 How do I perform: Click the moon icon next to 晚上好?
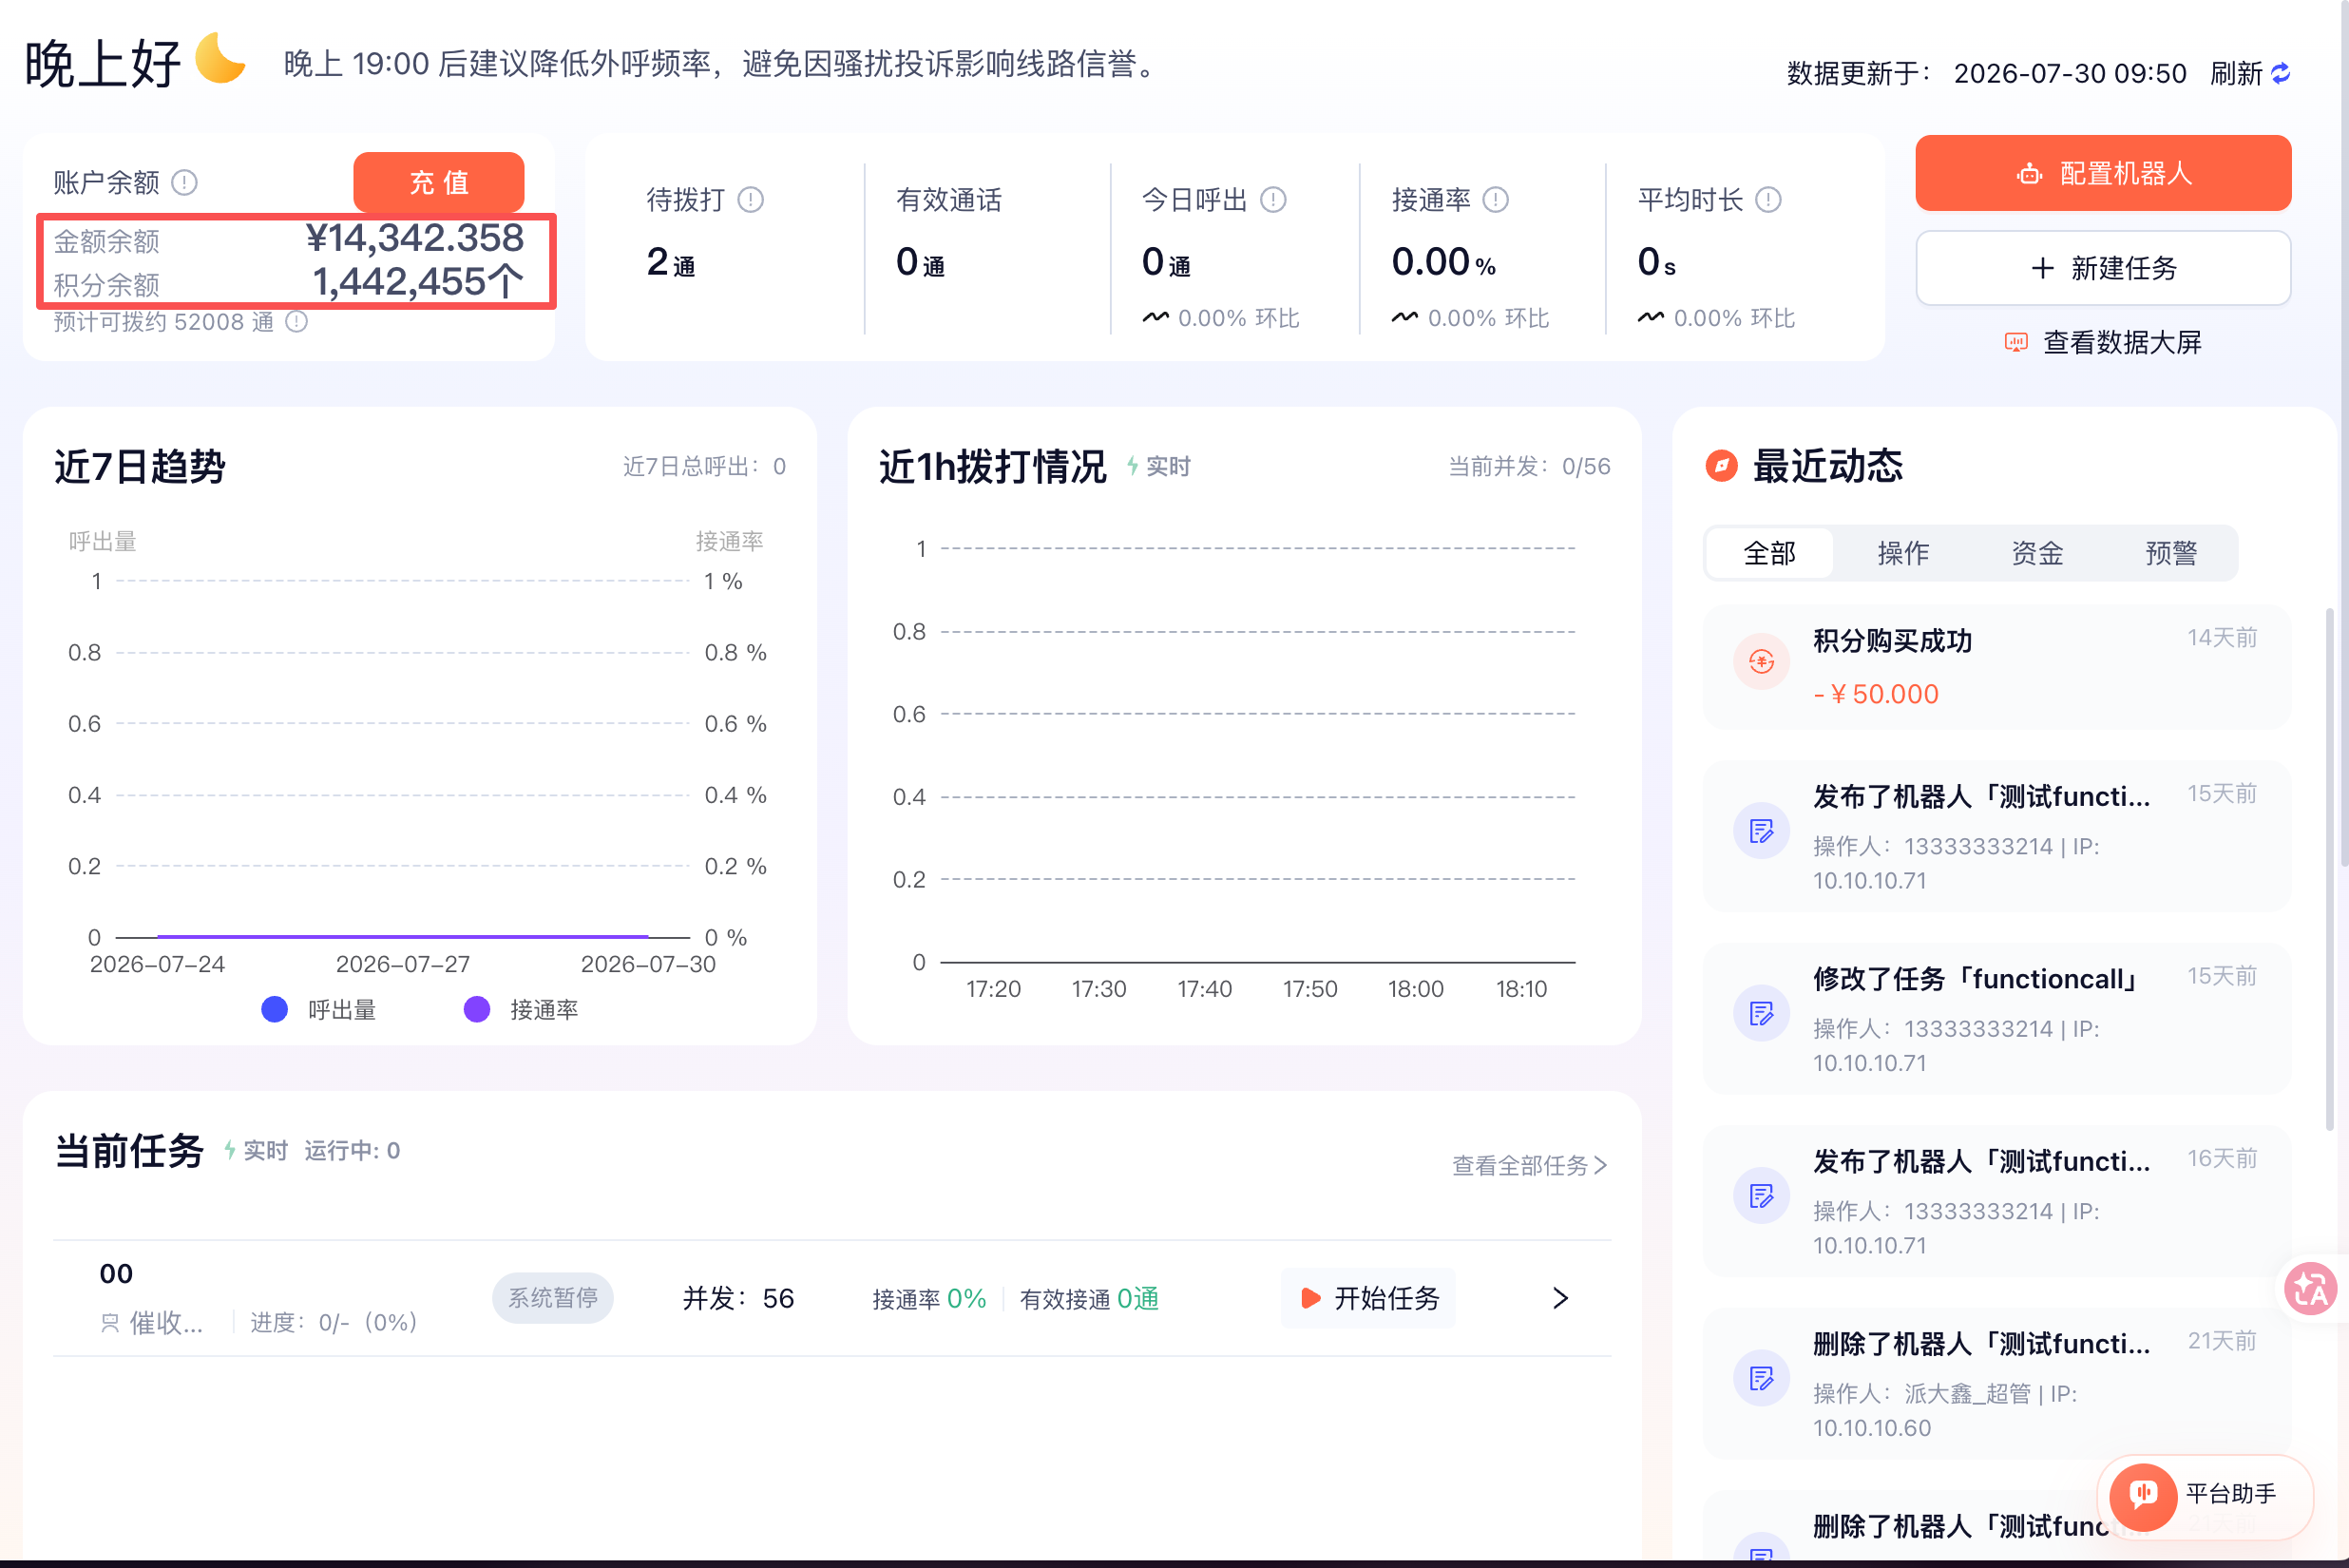coord(221,59)
